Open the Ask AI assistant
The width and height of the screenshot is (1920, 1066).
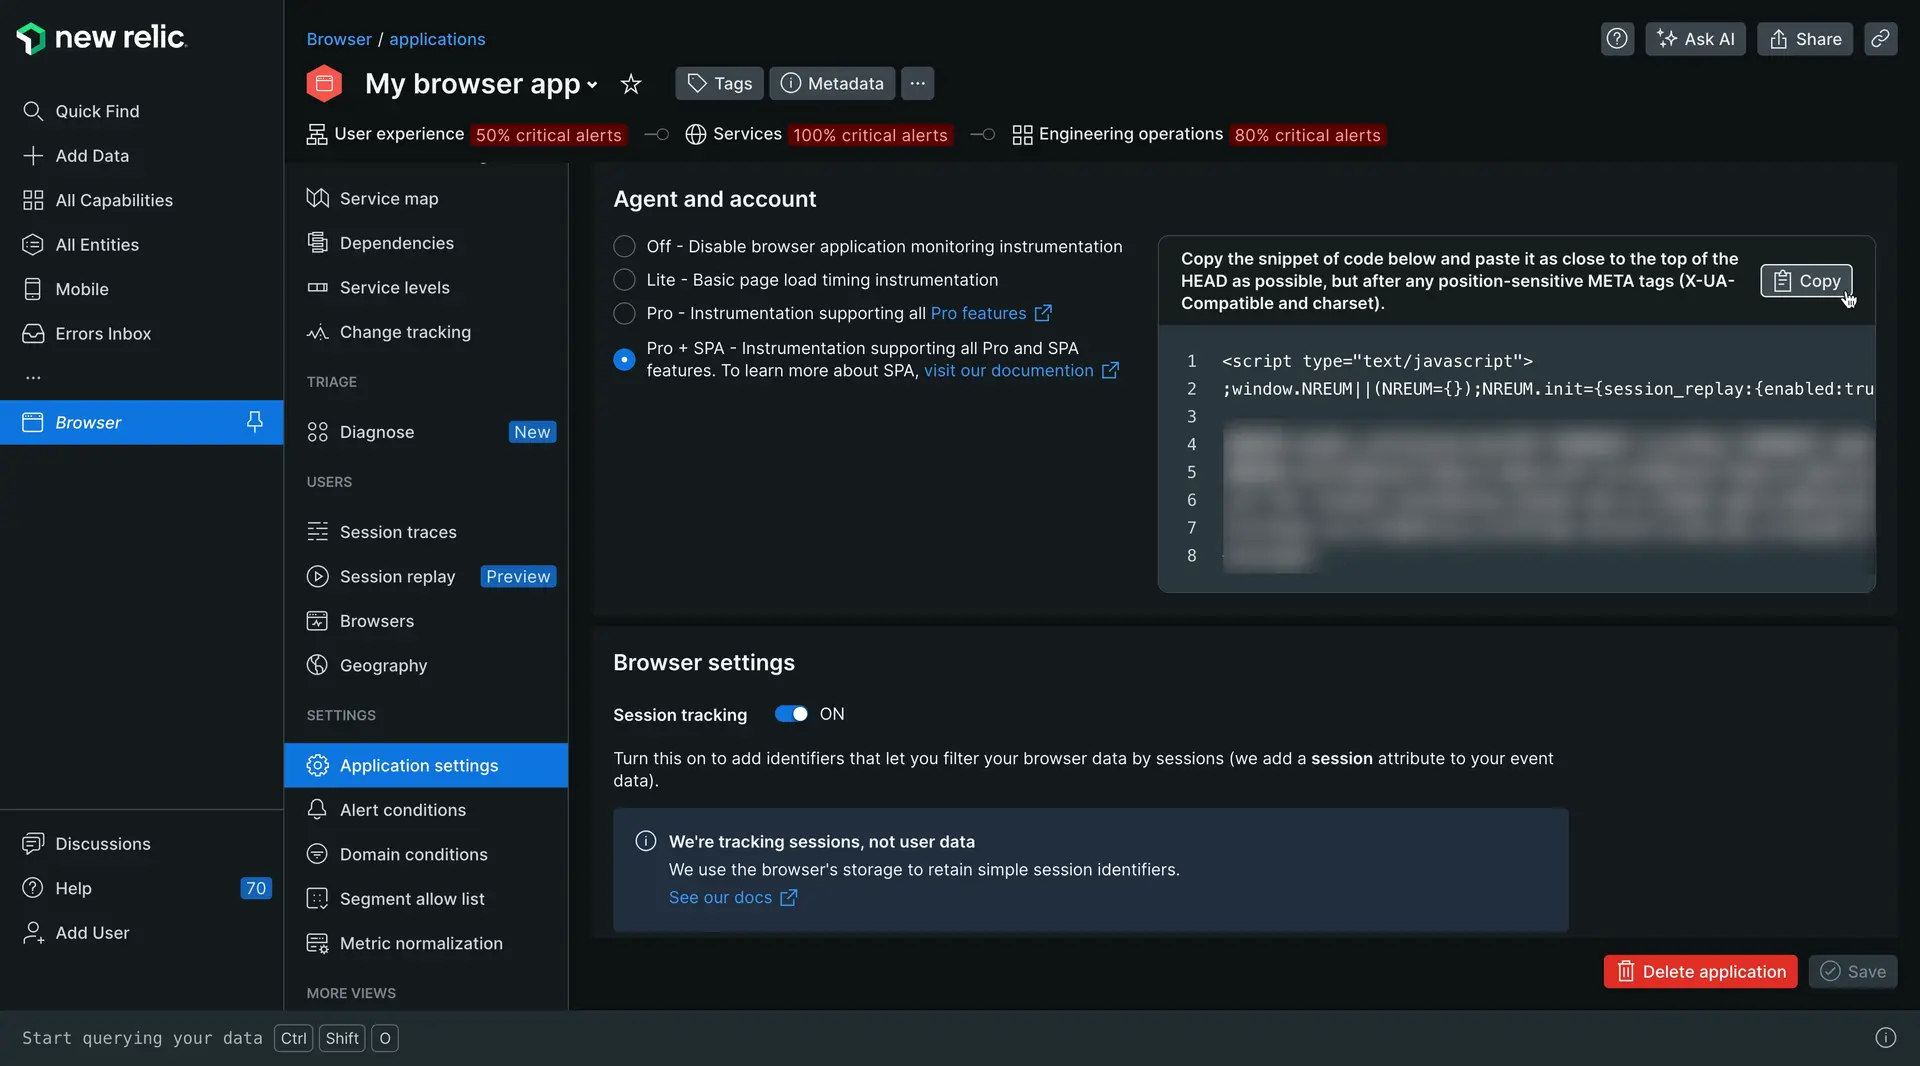pyautogui.click(x=1695, y=39)
